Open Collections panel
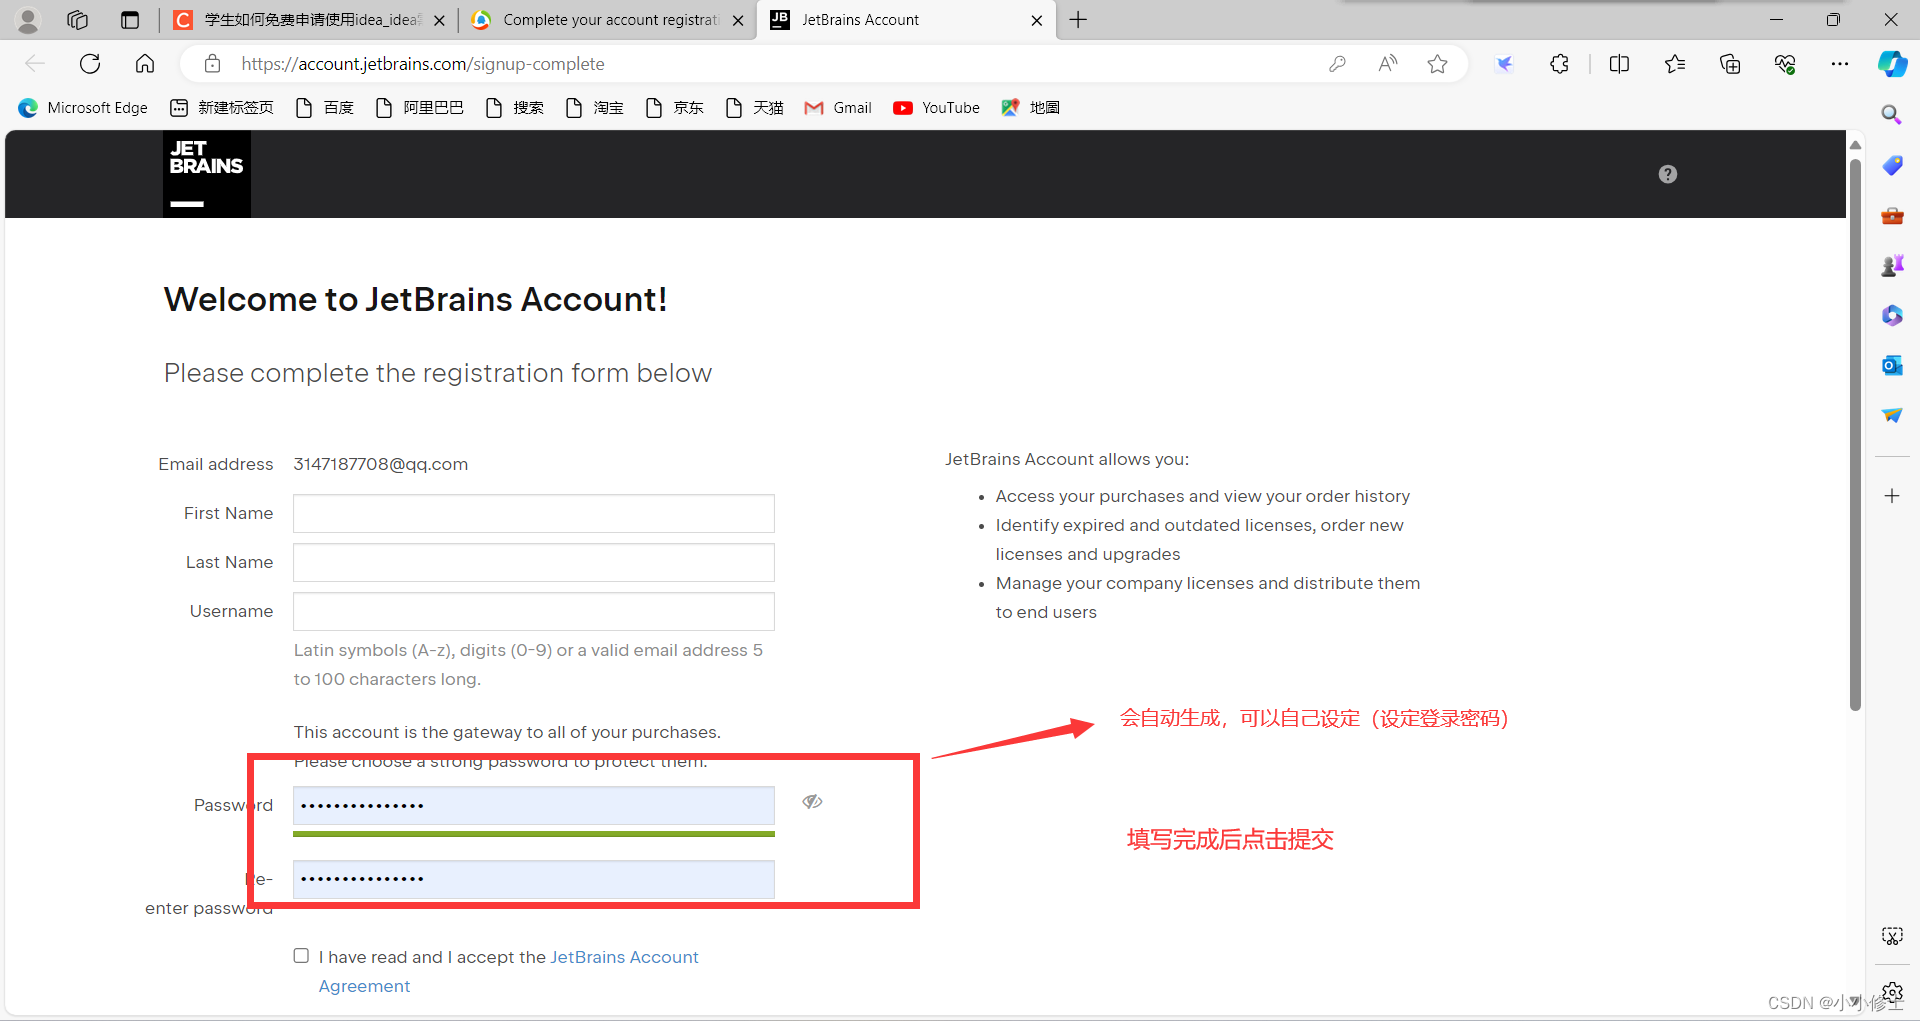Screen dimensions: 1920x1021 [1730, 64]
